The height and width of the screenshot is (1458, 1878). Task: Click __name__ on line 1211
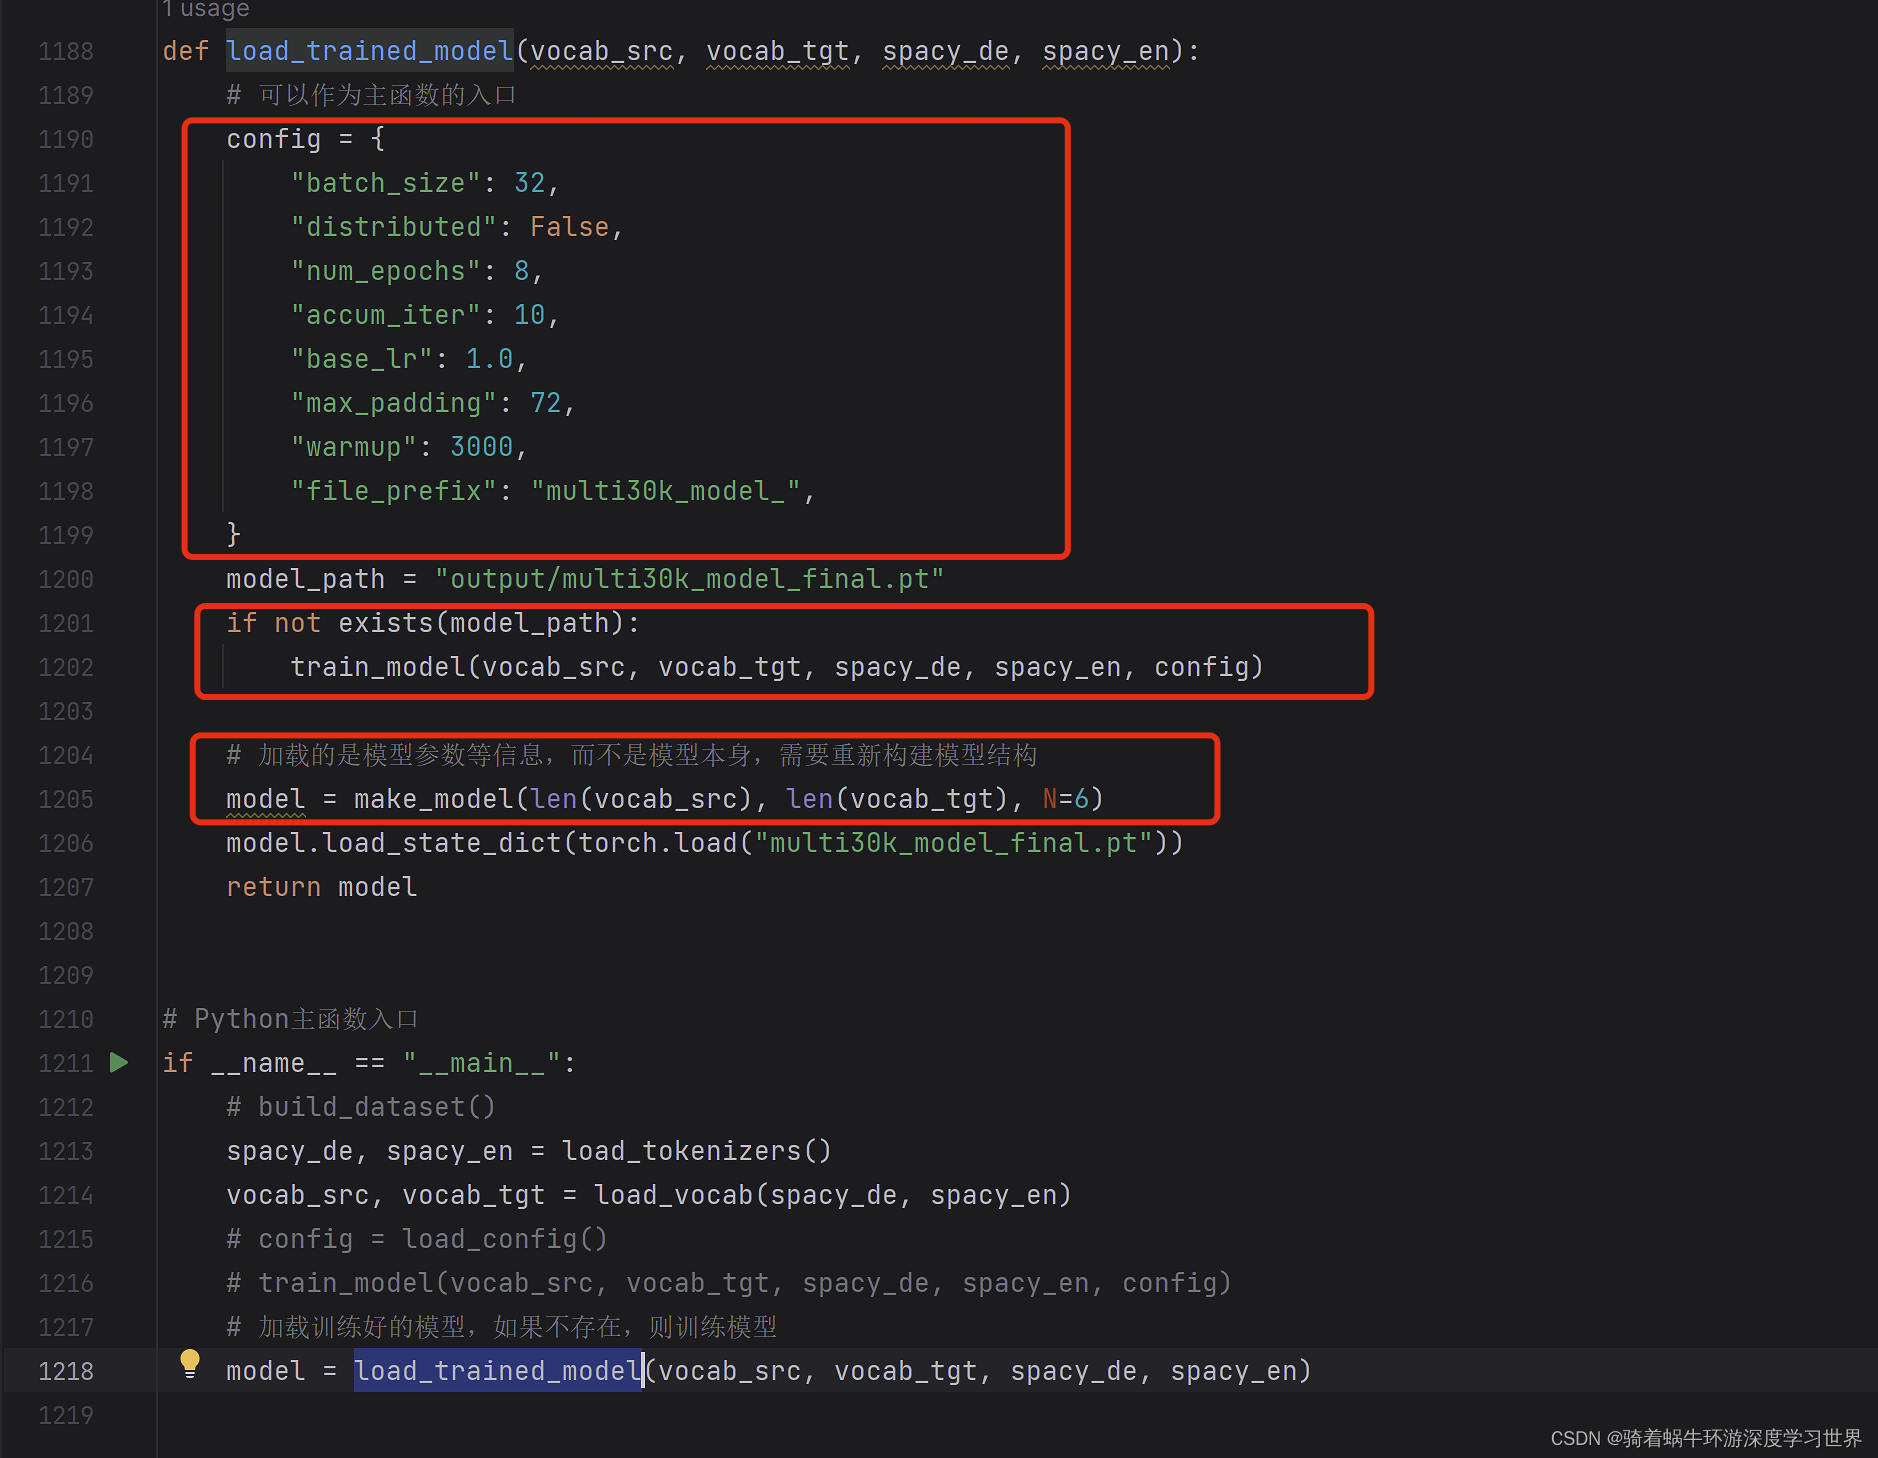(x=273, y=1063)
